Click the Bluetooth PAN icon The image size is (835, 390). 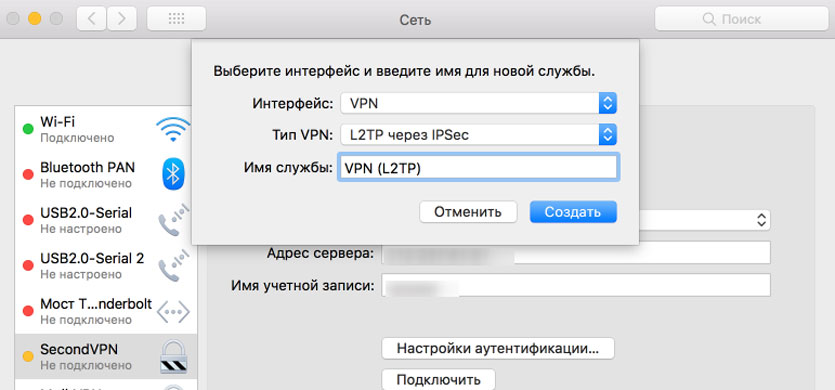173,175
